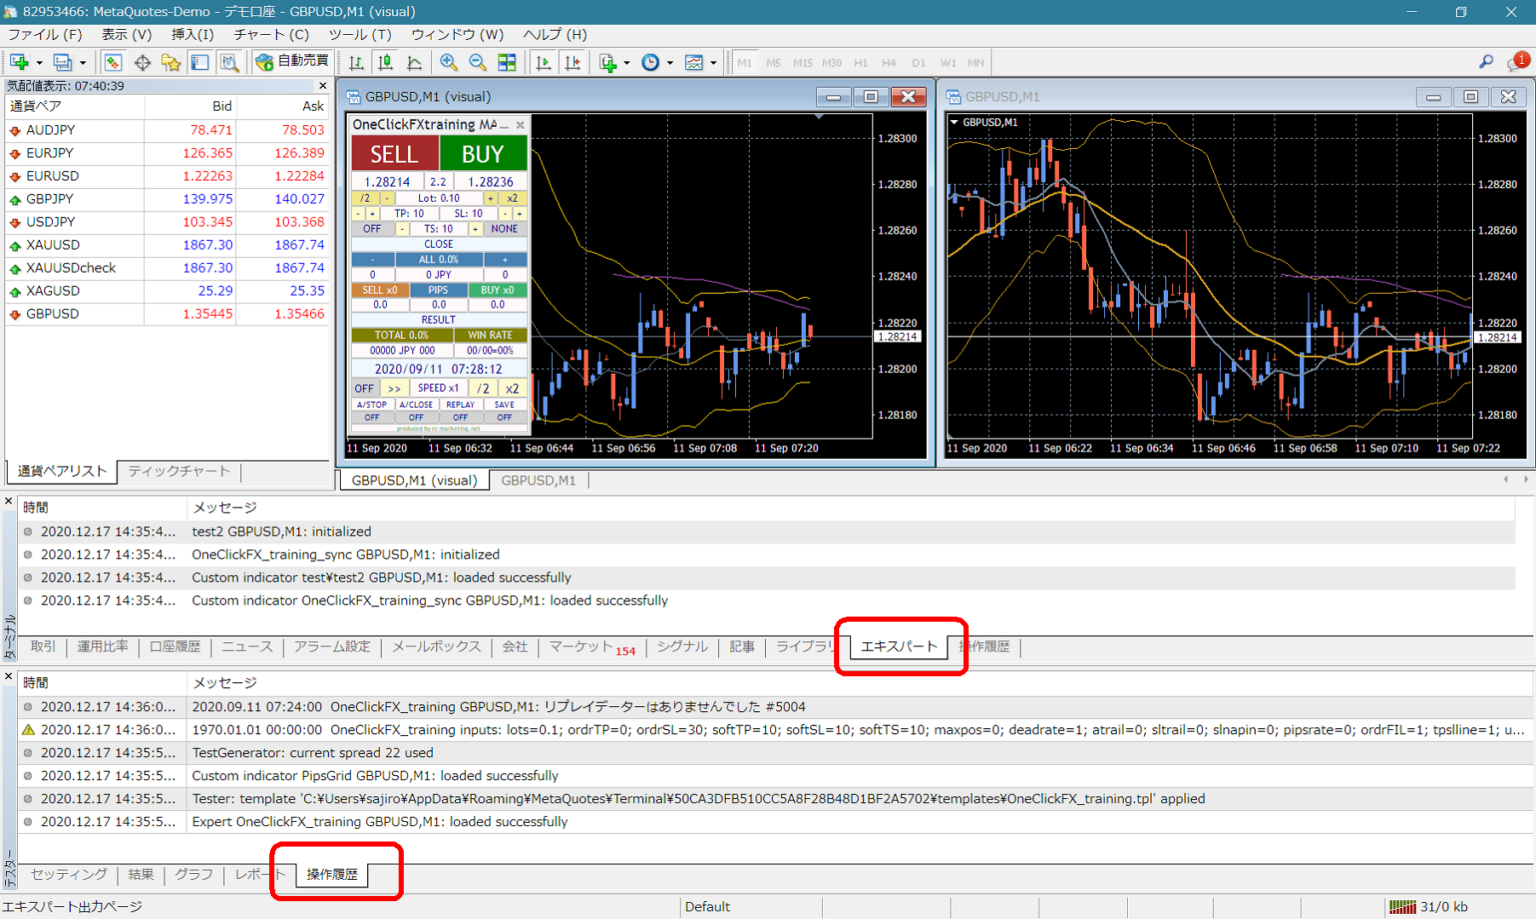Expand the templates dropdown arrow

click(x=713, y=63)
